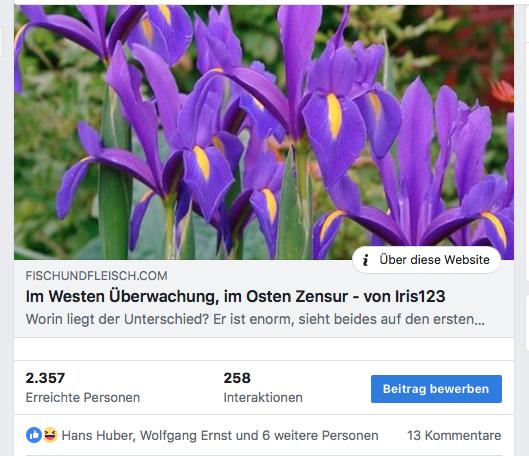Click 'Beitrag bewerben' to boost the post
The image size is (529, 456).
[x=436, y=389]
